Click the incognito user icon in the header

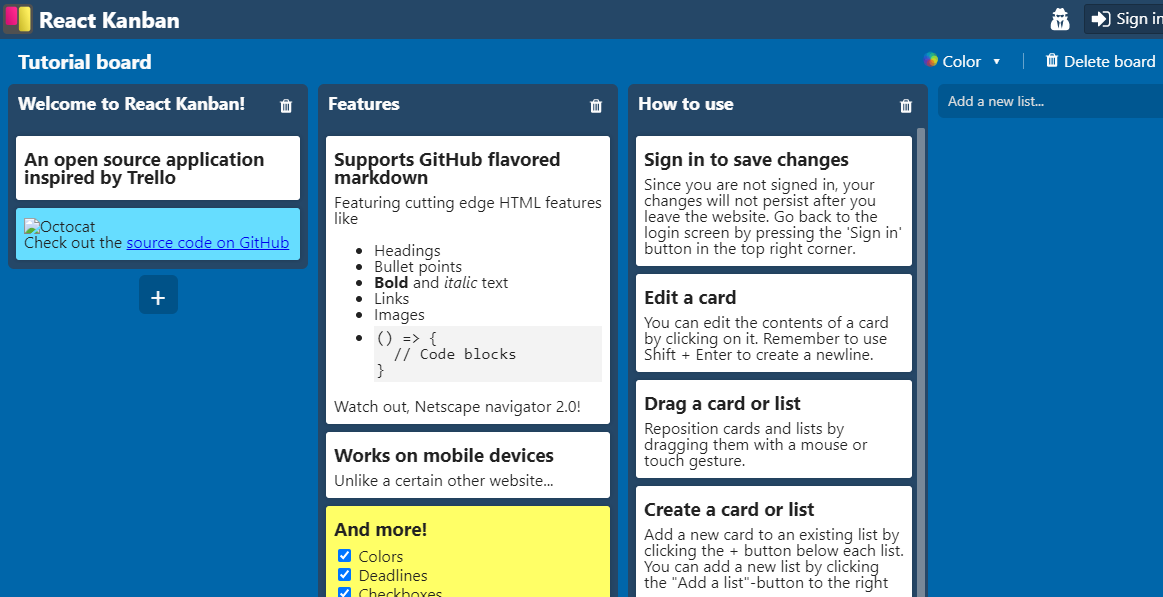(x=1059, y=18)
